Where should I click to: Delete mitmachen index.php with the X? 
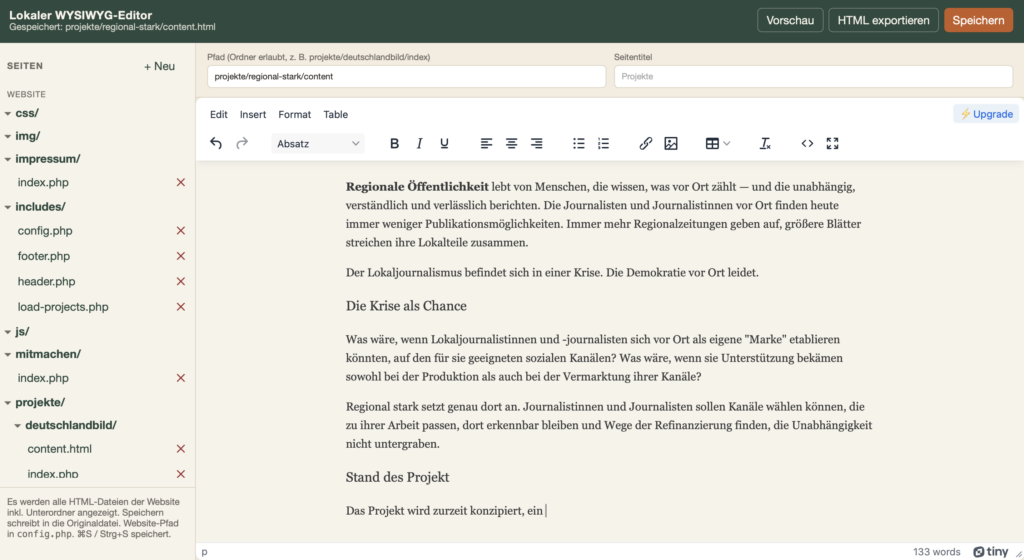pos(181,378)
